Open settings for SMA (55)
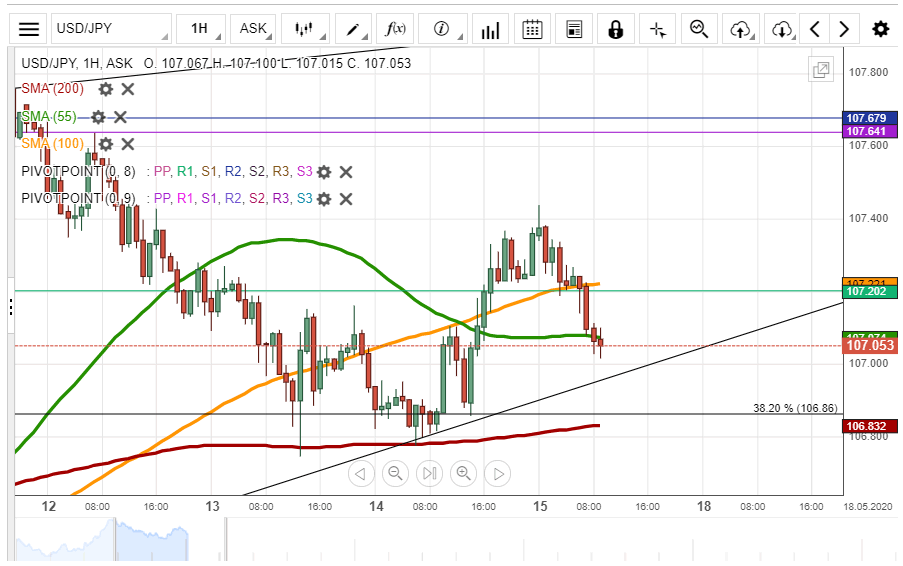Image resolution: width=903 pixels, height=566 pixels. (98, 117)
